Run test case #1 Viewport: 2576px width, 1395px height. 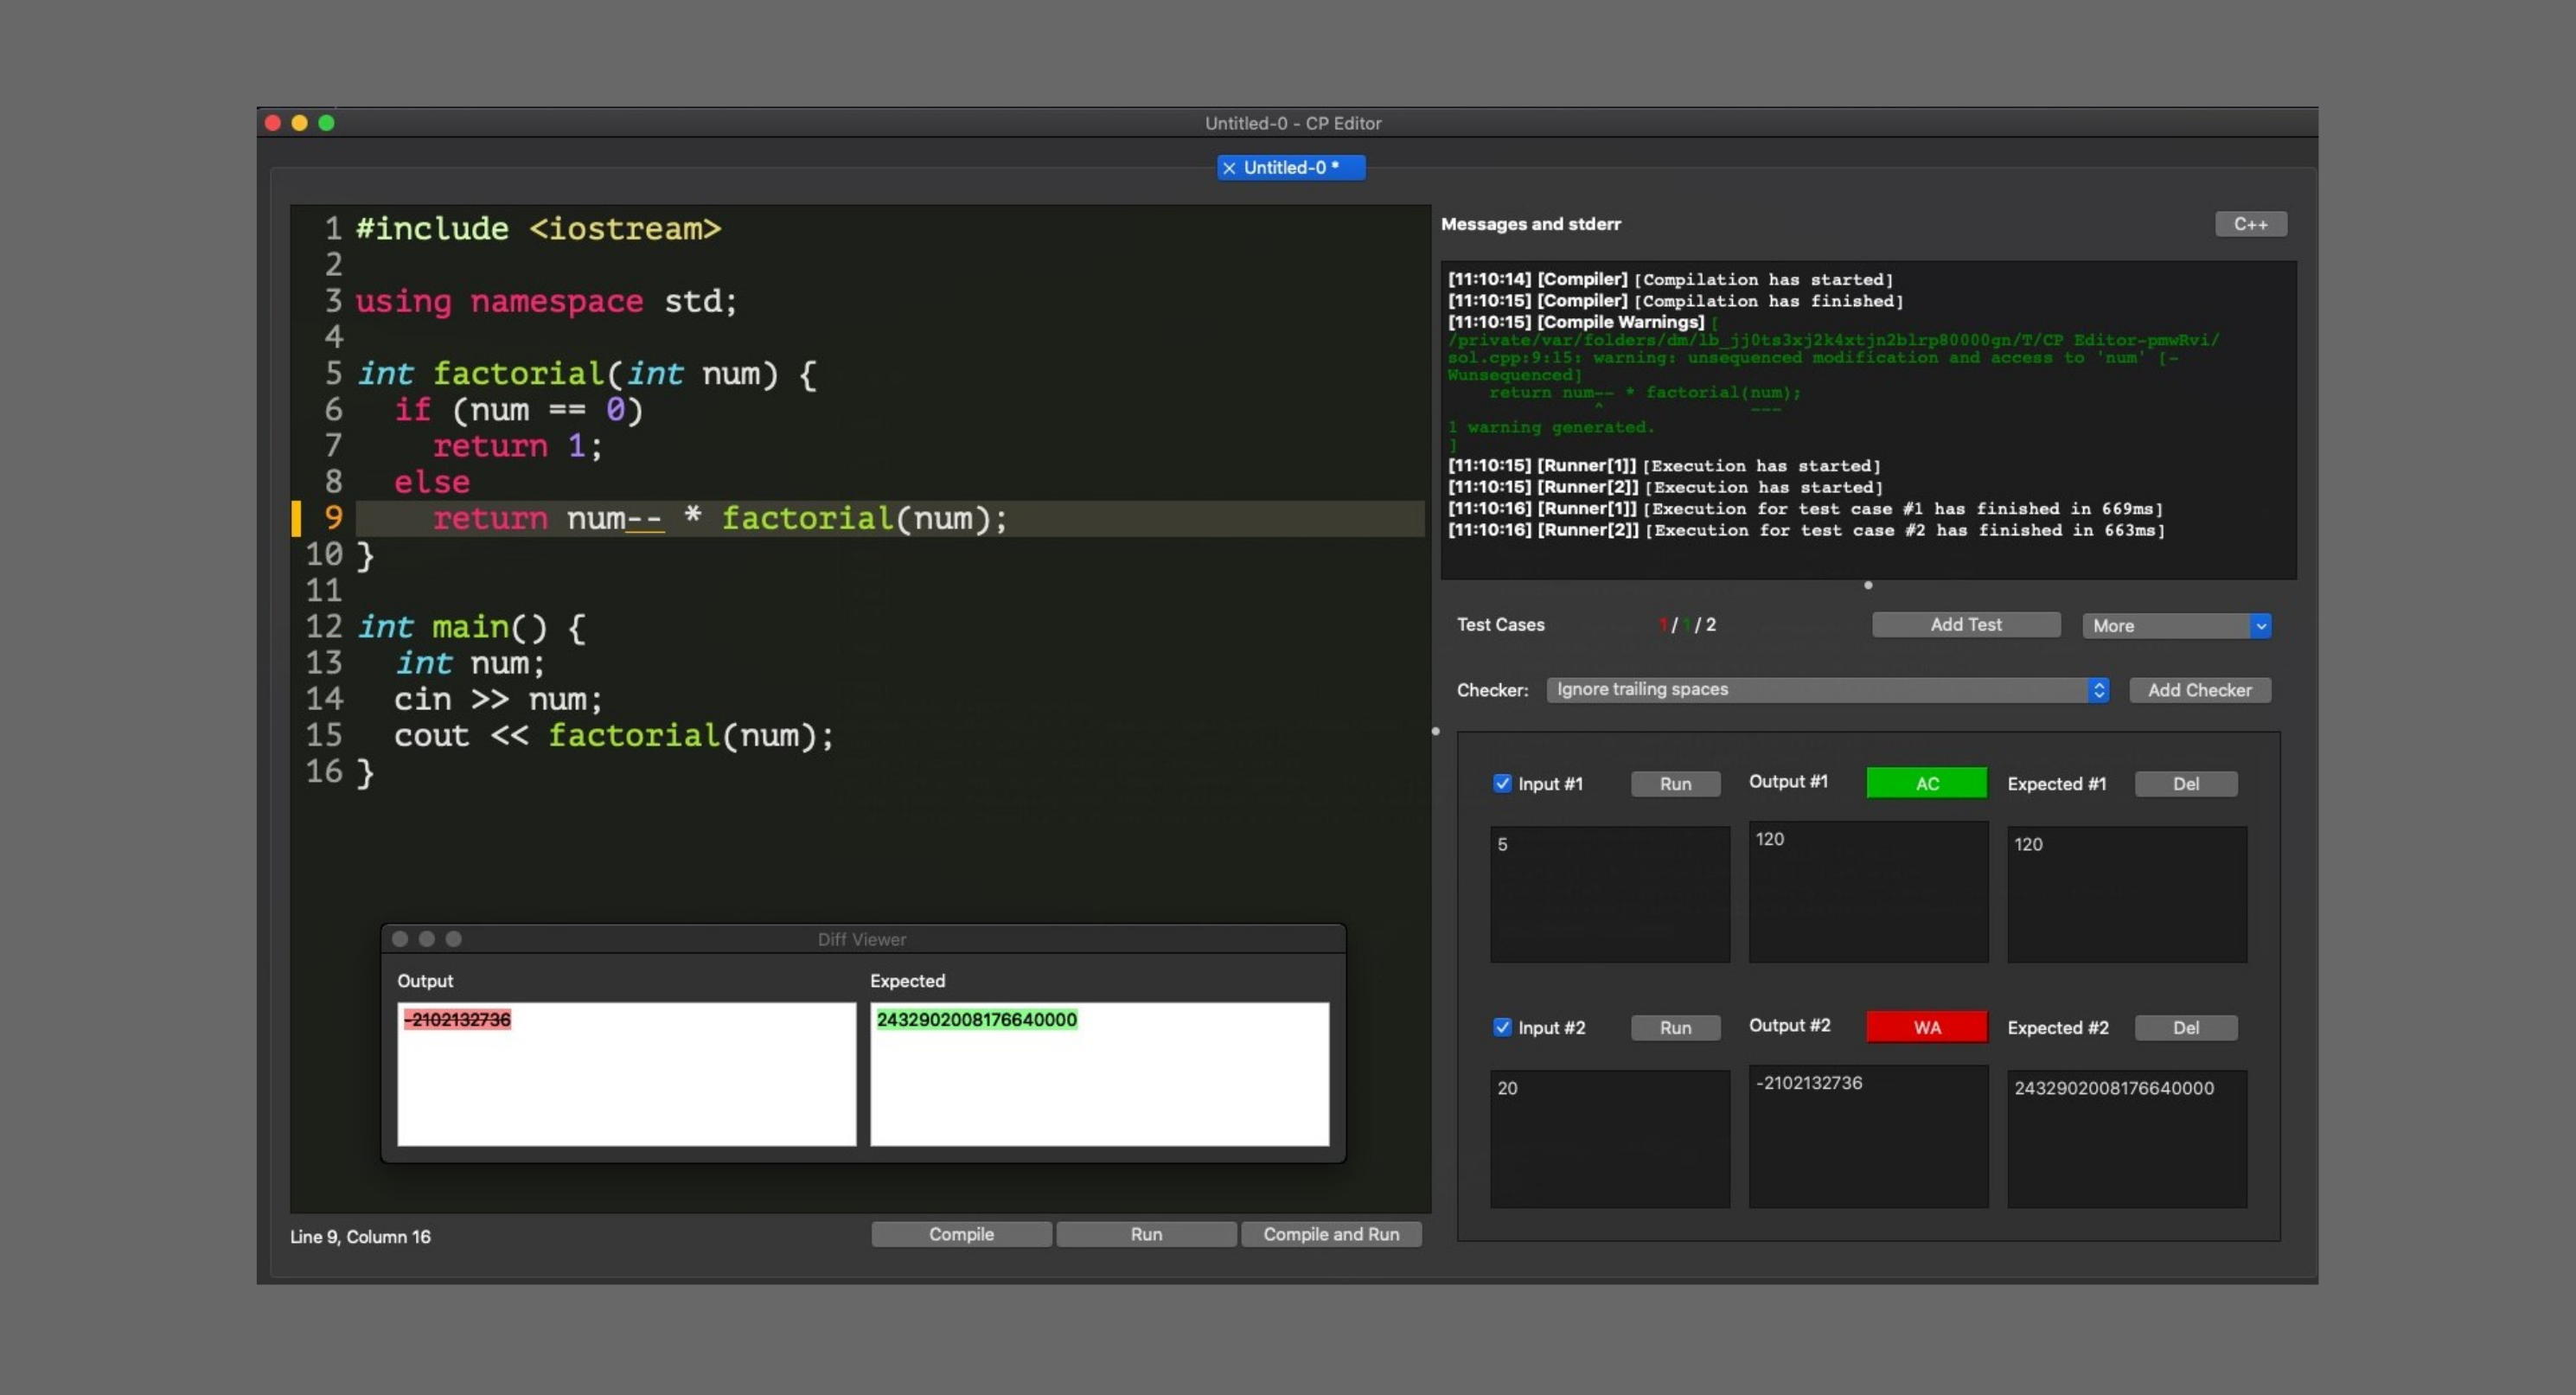pyautogui.click(x=1675, y=784)
